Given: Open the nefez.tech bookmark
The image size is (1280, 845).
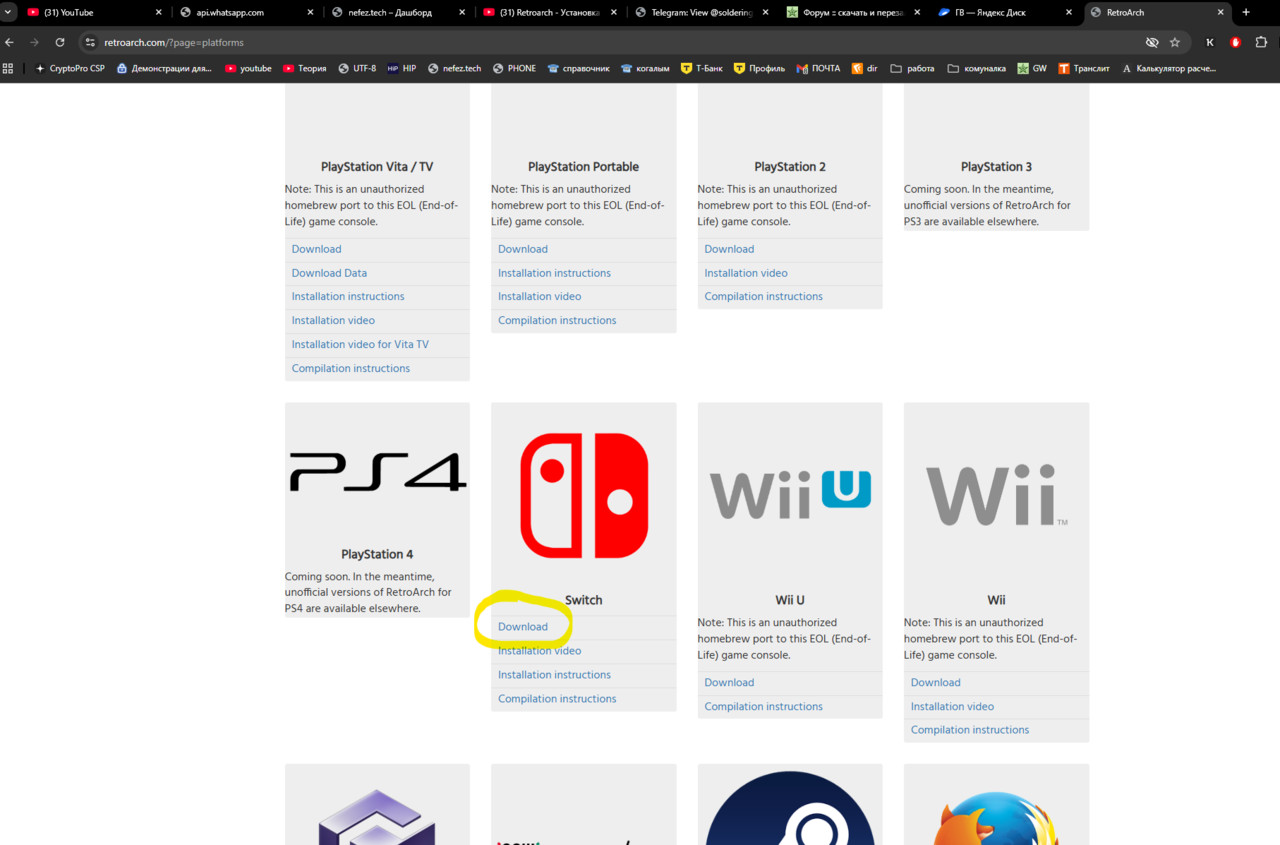Looking at the screenshot, I should tap(454, 68).
